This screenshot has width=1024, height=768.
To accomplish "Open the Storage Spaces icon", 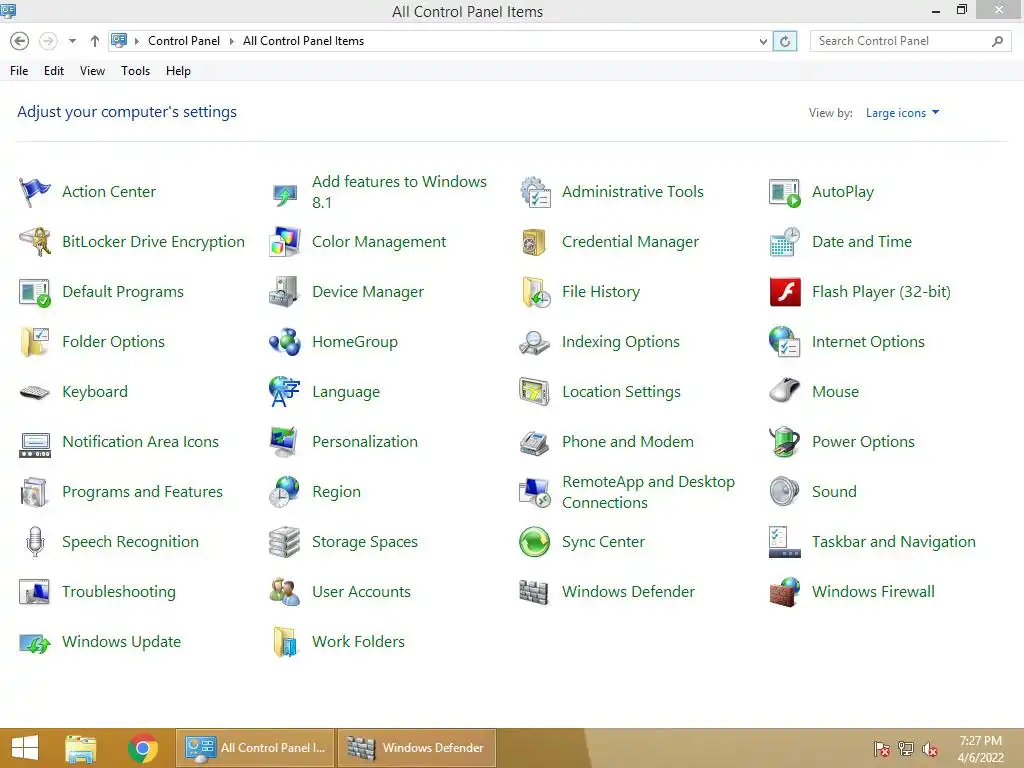I will tap(285, 542).
